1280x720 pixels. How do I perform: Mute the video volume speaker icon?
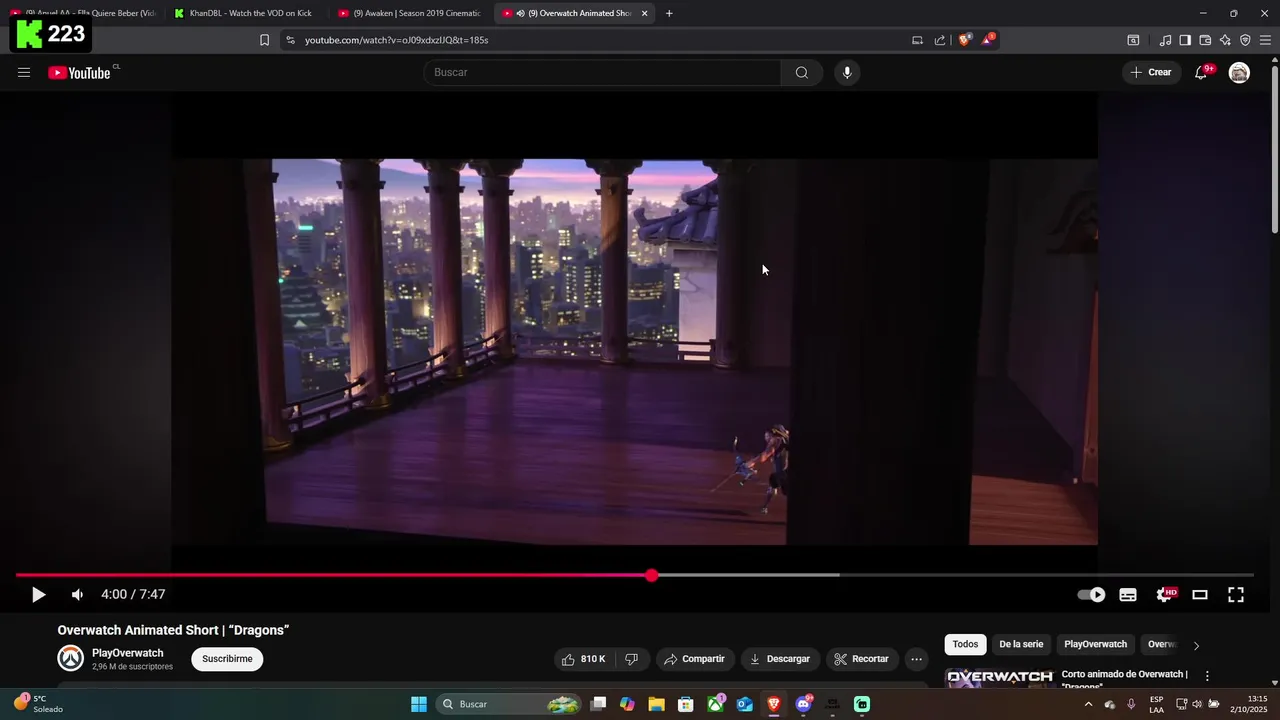click(77, 594)
